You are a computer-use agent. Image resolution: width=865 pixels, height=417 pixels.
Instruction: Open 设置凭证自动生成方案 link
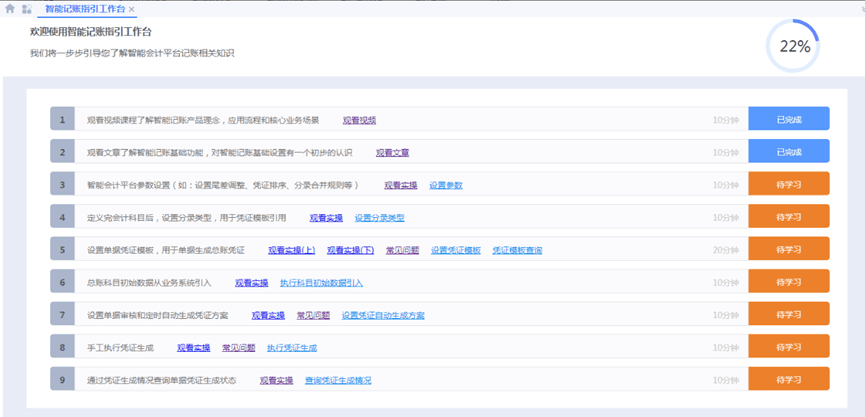click(x=383, y=316)
